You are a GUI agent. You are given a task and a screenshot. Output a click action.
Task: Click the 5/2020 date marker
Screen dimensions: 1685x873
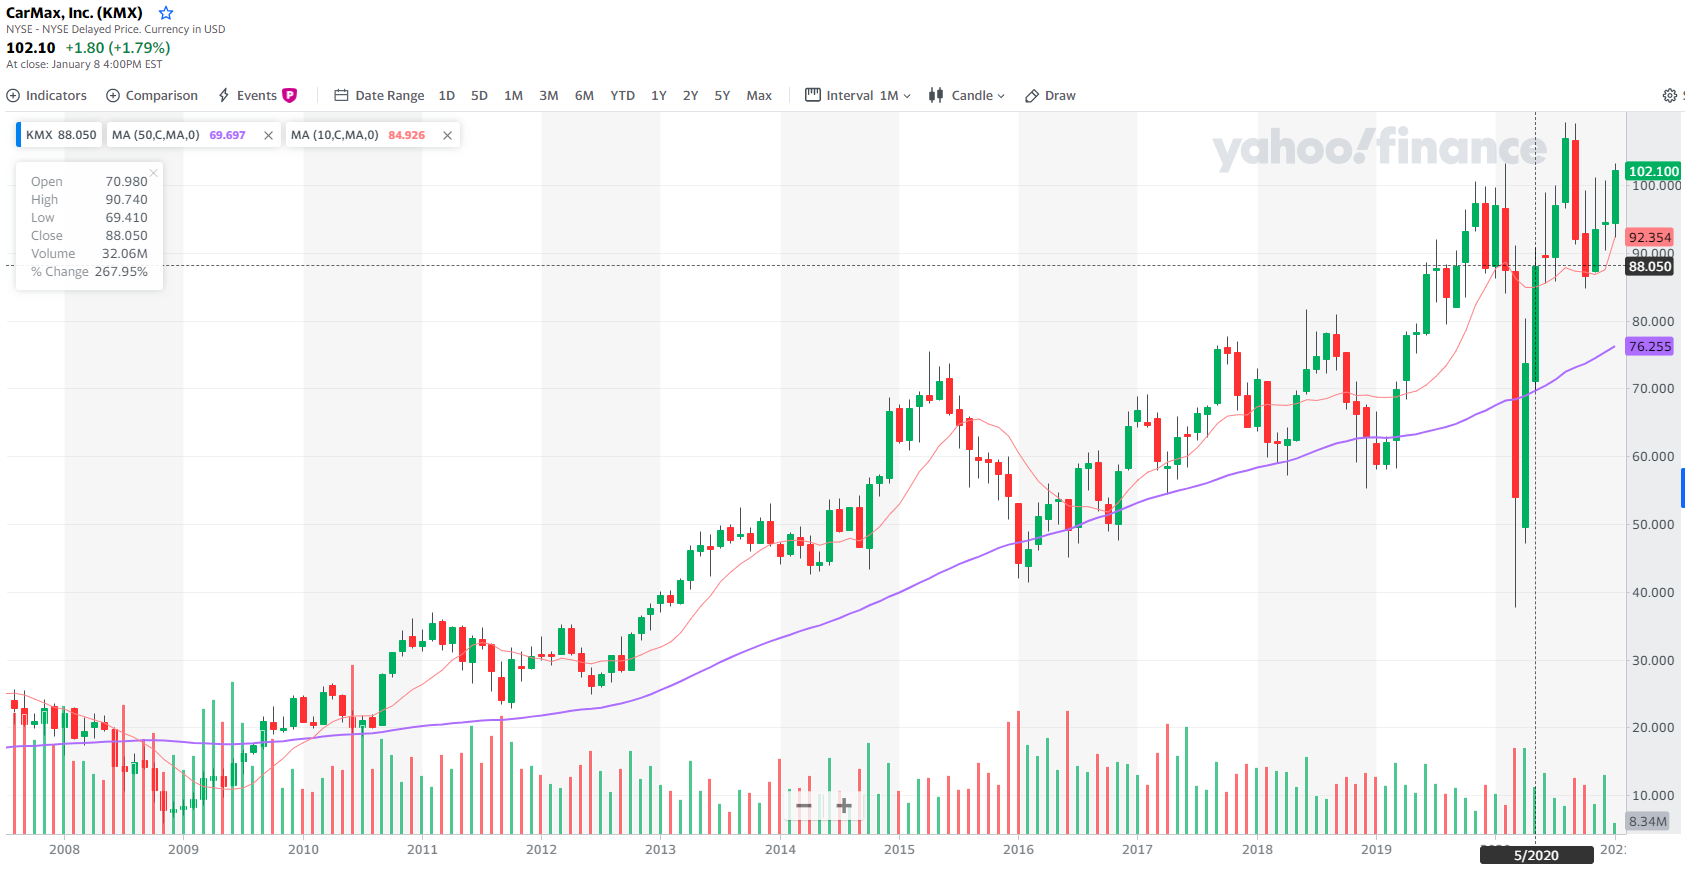[x=1536, y=855]
